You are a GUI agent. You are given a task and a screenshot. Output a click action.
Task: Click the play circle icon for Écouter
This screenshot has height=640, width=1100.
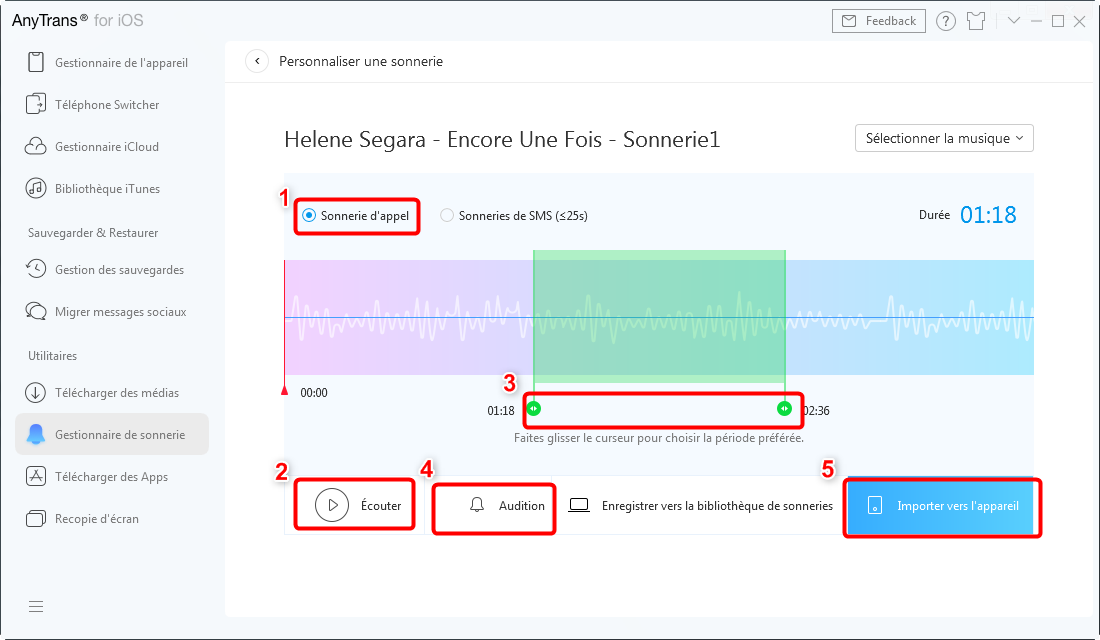coord(332,505)
